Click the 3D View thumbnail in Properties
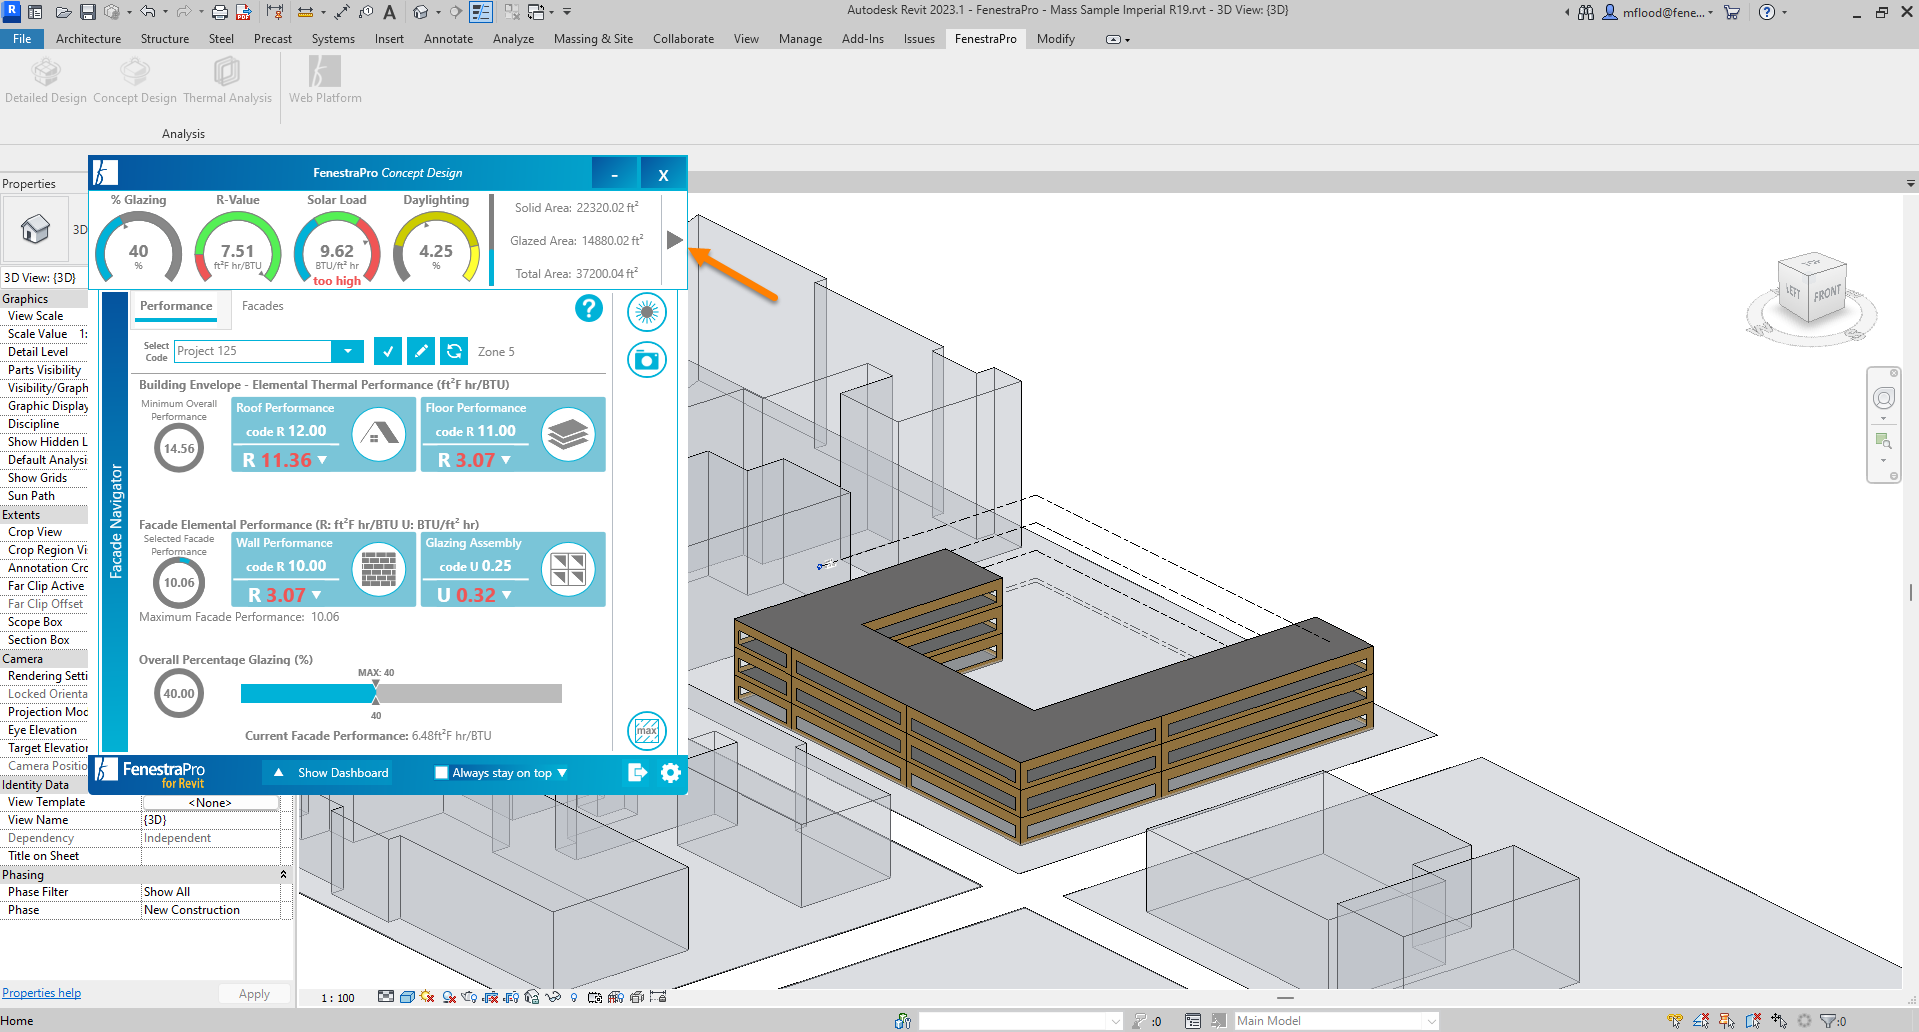The width and height of the screenshot is (1919, 1032). click(x=35, y=229)
